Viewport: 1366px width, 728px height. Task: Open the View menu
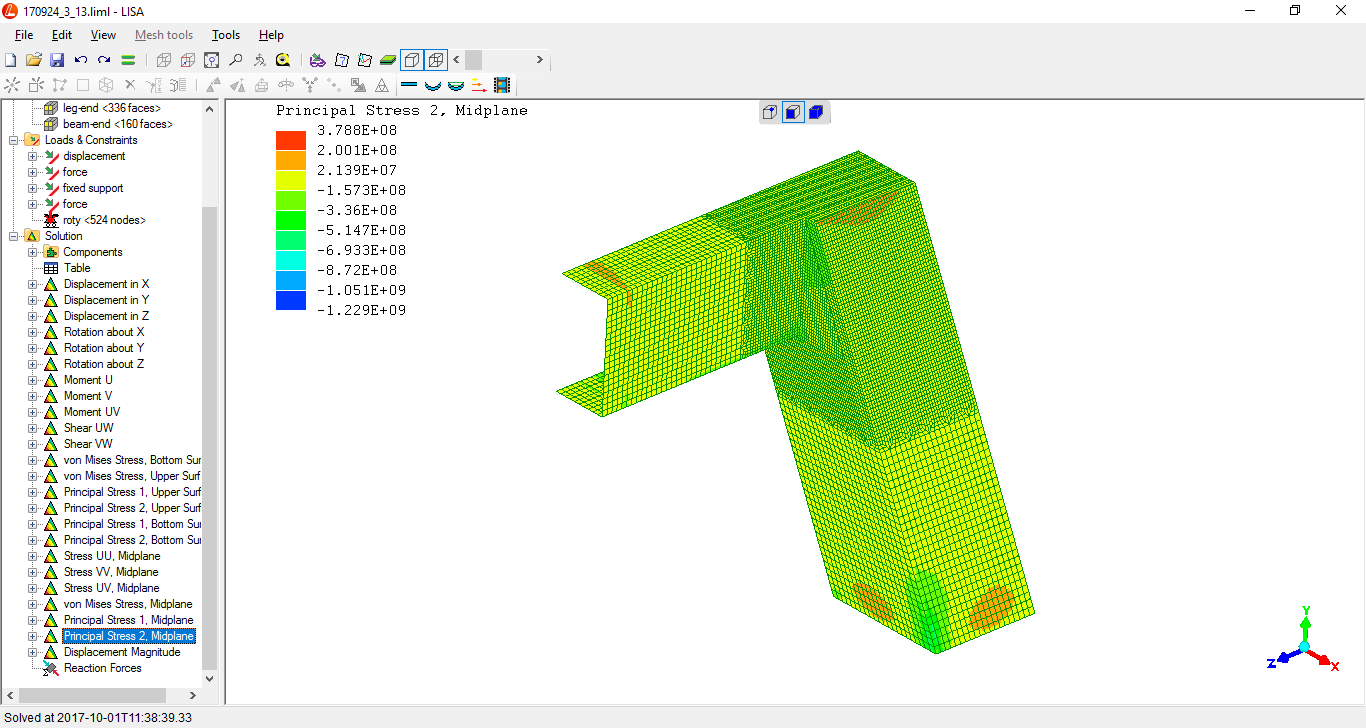(x=103, y=35)
